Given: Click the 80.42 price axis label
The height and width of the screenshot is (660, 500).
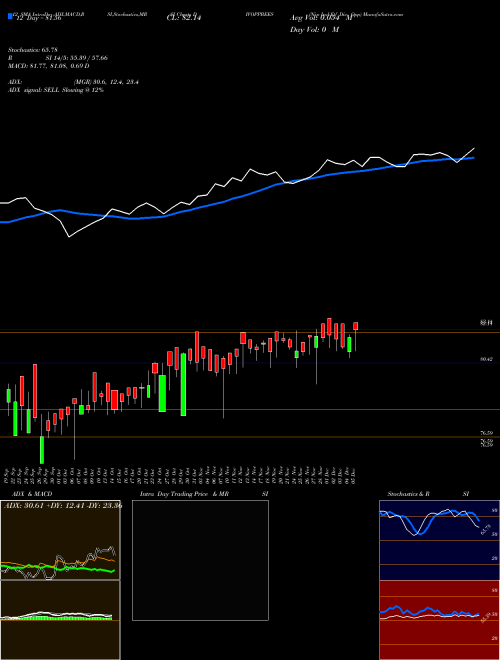Looking at the screenshot, I should (x=487, y=359).
